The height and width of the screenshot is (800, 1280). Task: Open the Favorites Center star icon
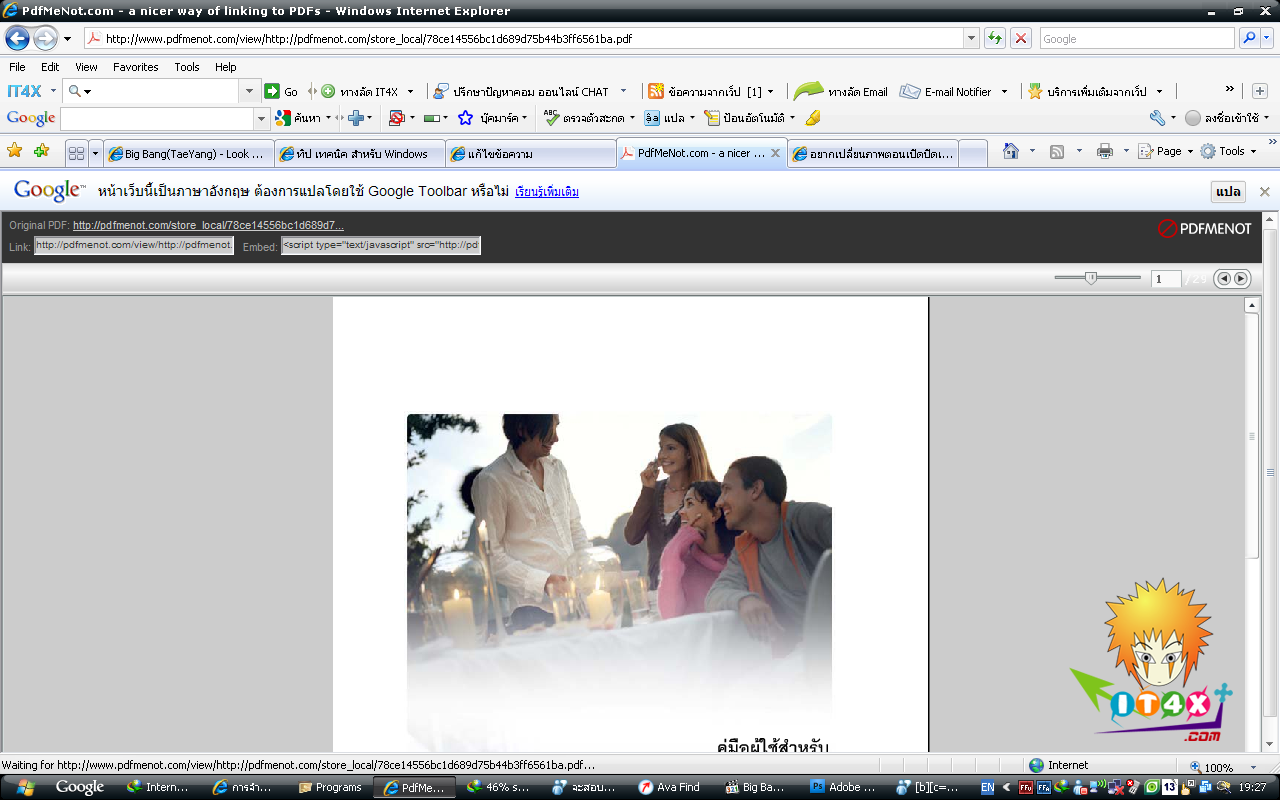pyautogui.click(x=15, y=151)
